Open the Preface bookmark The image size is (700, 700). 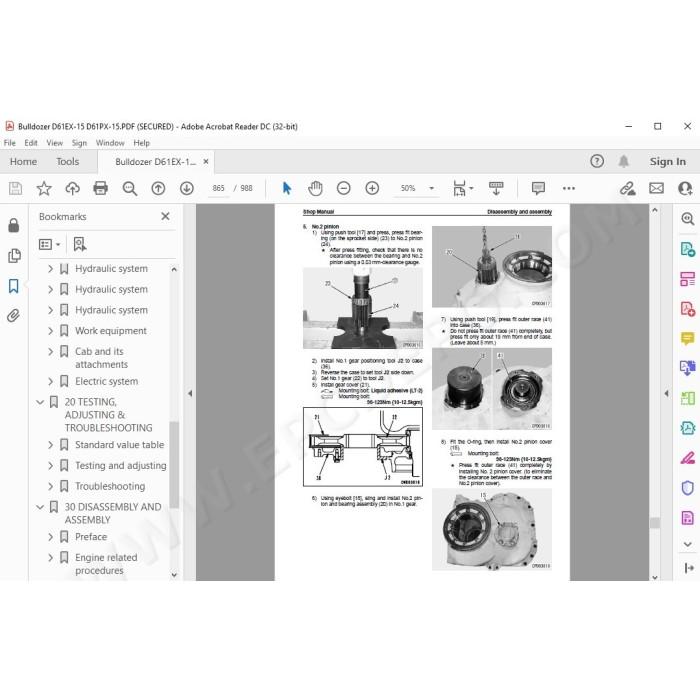coord(91,537)
